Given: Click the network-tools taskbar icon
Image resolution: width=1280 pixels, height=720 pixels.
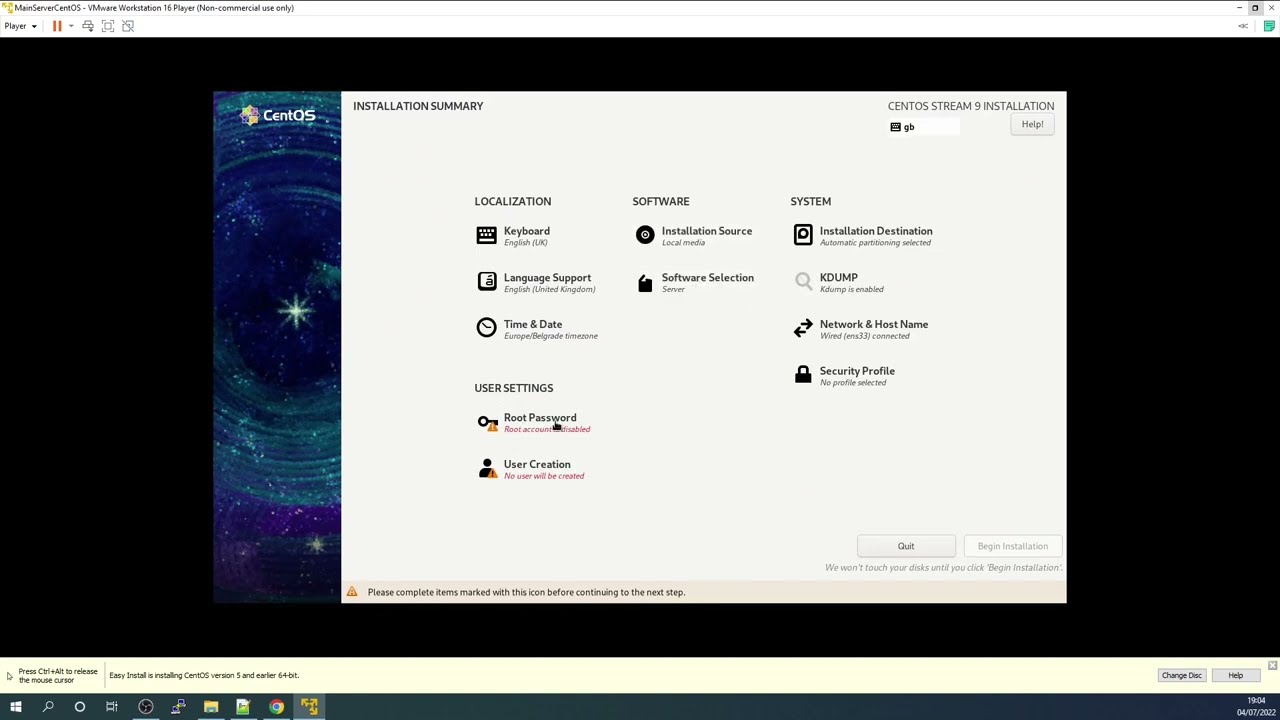Looking at the screenshot, I should (178, 707).
